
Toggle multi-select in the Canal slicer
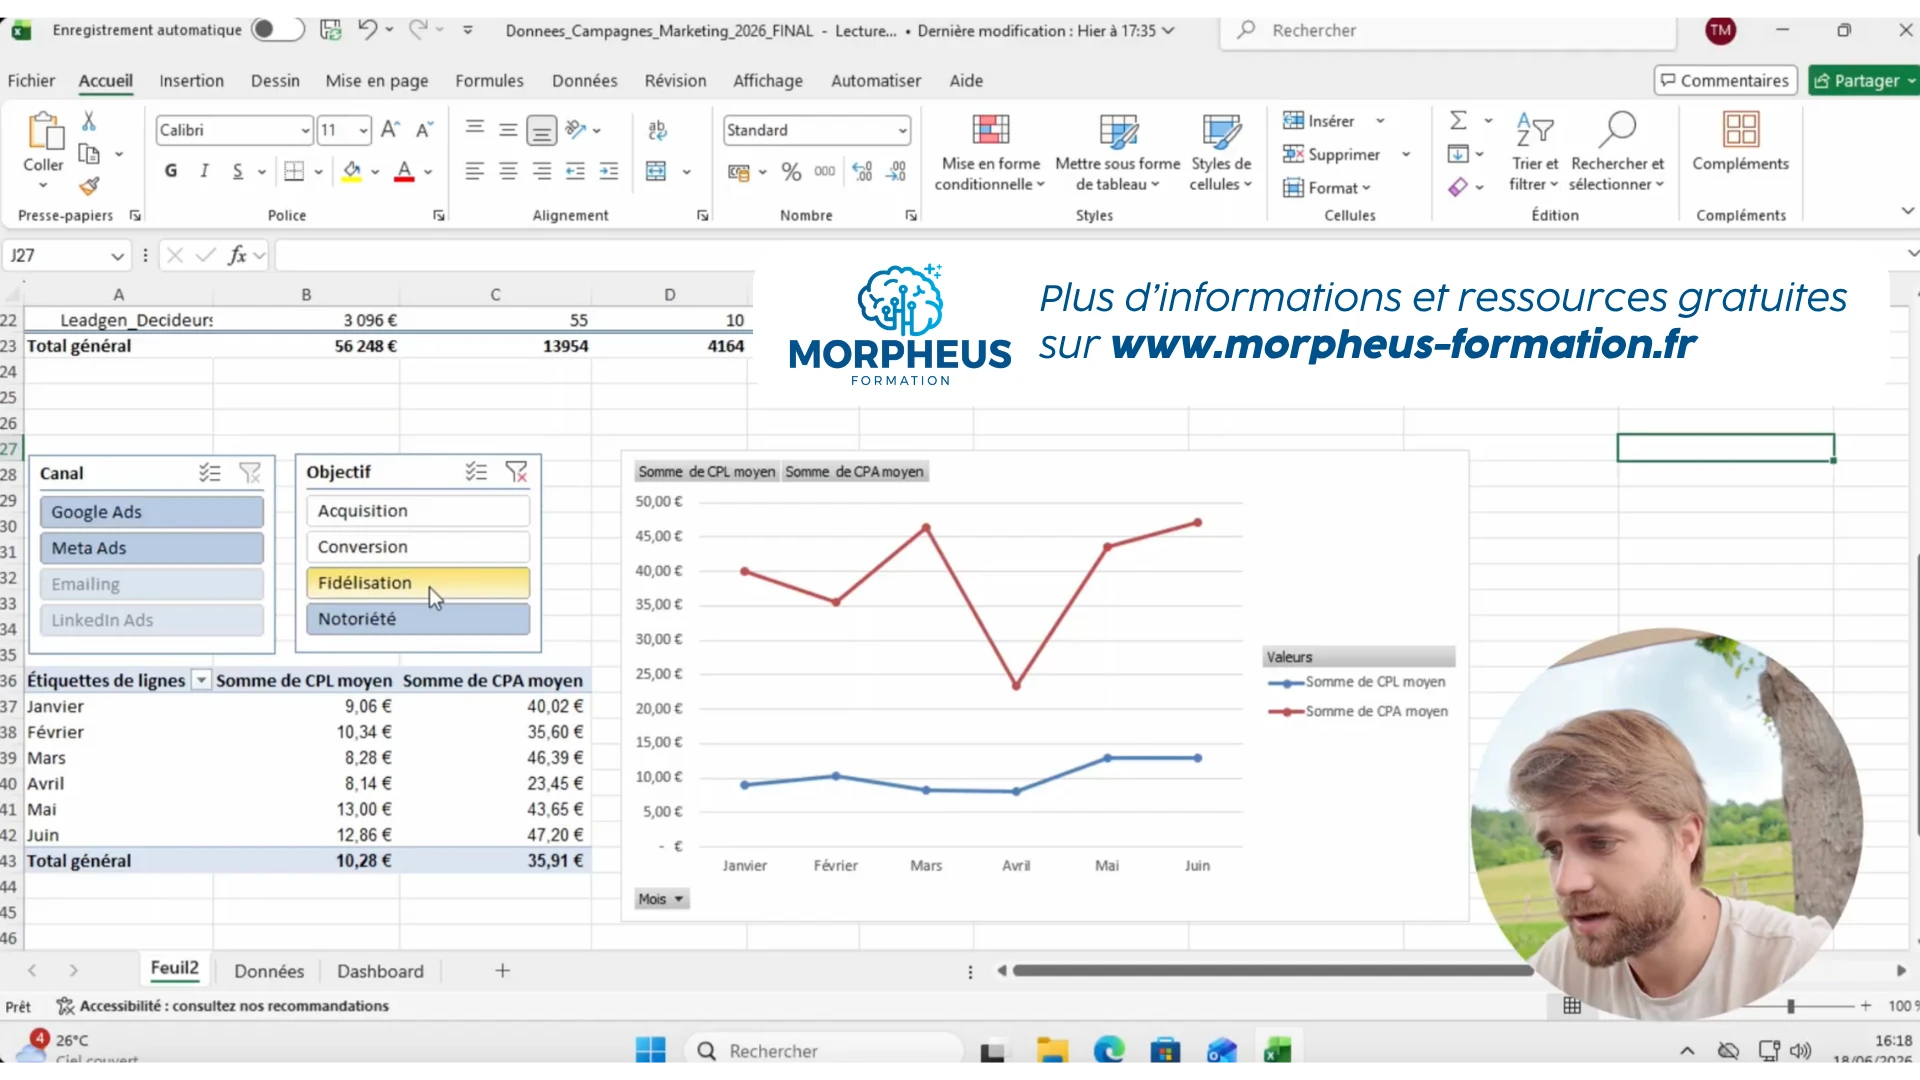[x=209, y=473]
